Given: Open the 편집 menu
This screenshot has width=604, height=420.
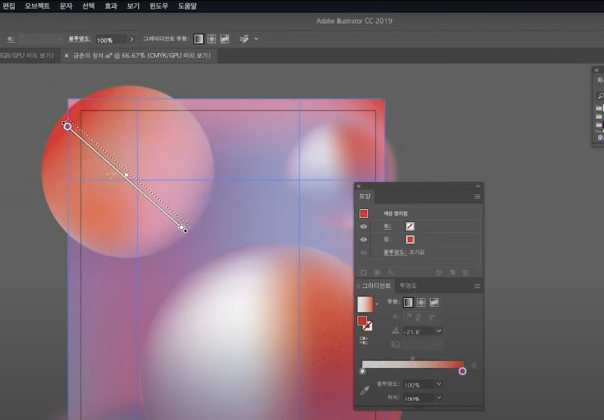Looking at the screenshot, I should pyautogui.click(x=8, y=6).
